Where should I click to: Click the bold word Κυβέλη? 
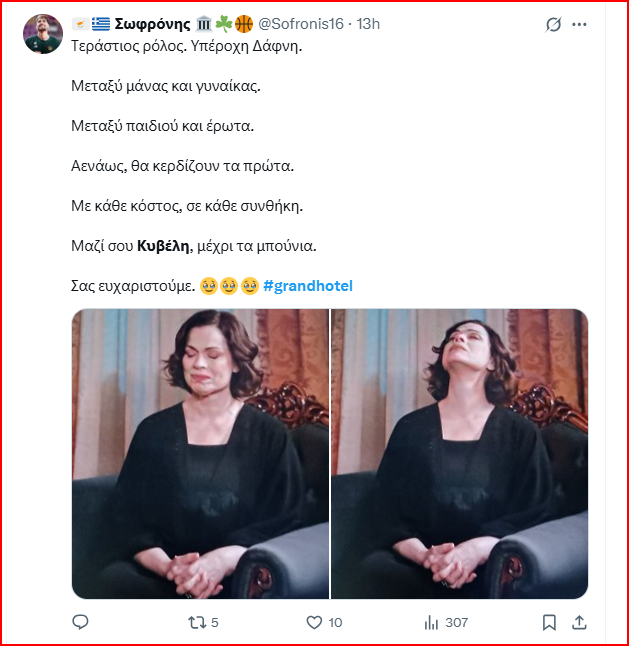click(x=163, y=246)
